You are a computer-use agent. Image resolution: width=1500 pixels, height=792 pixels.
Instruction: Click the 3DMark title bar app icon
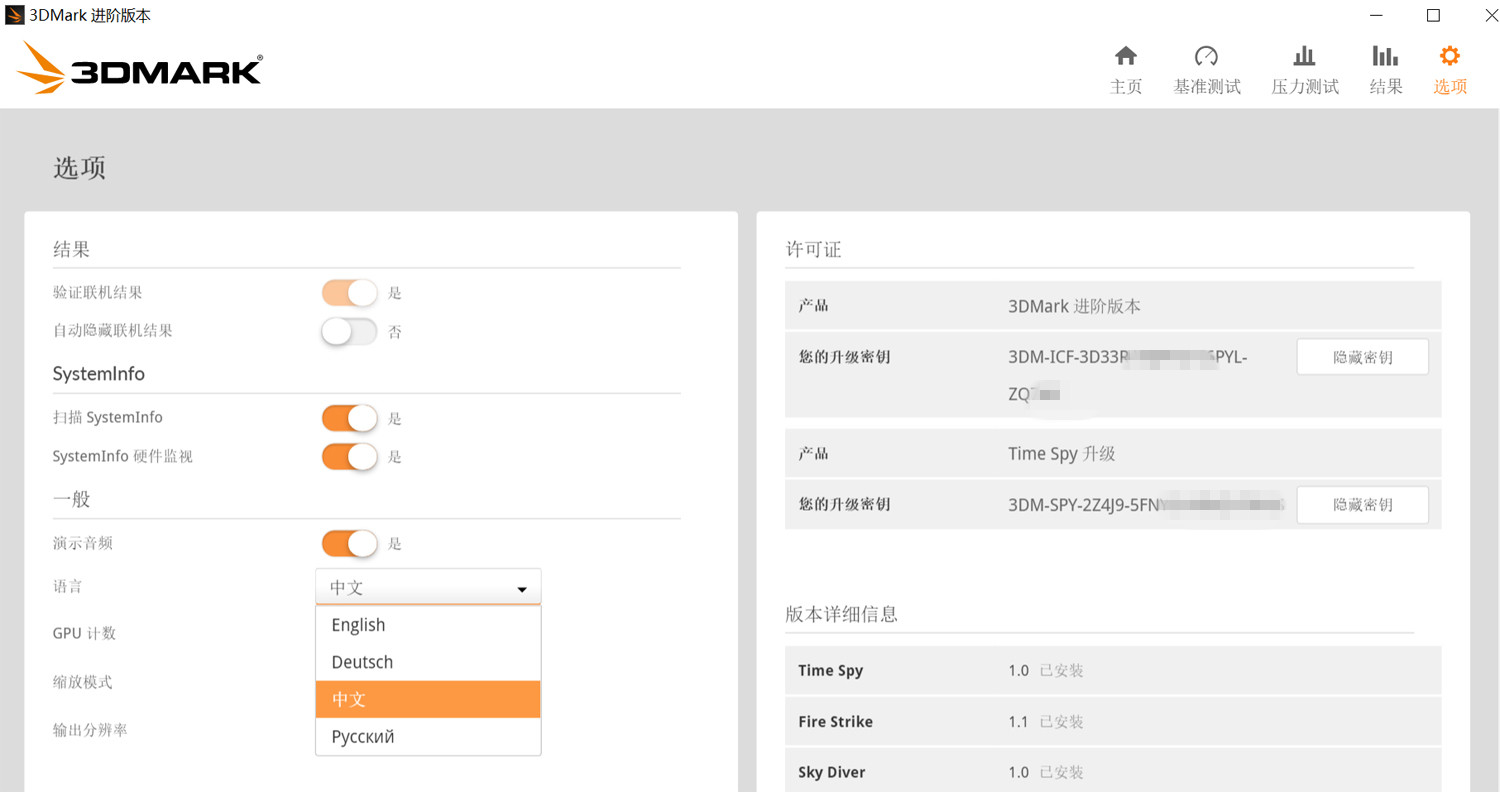pos(15,15)
